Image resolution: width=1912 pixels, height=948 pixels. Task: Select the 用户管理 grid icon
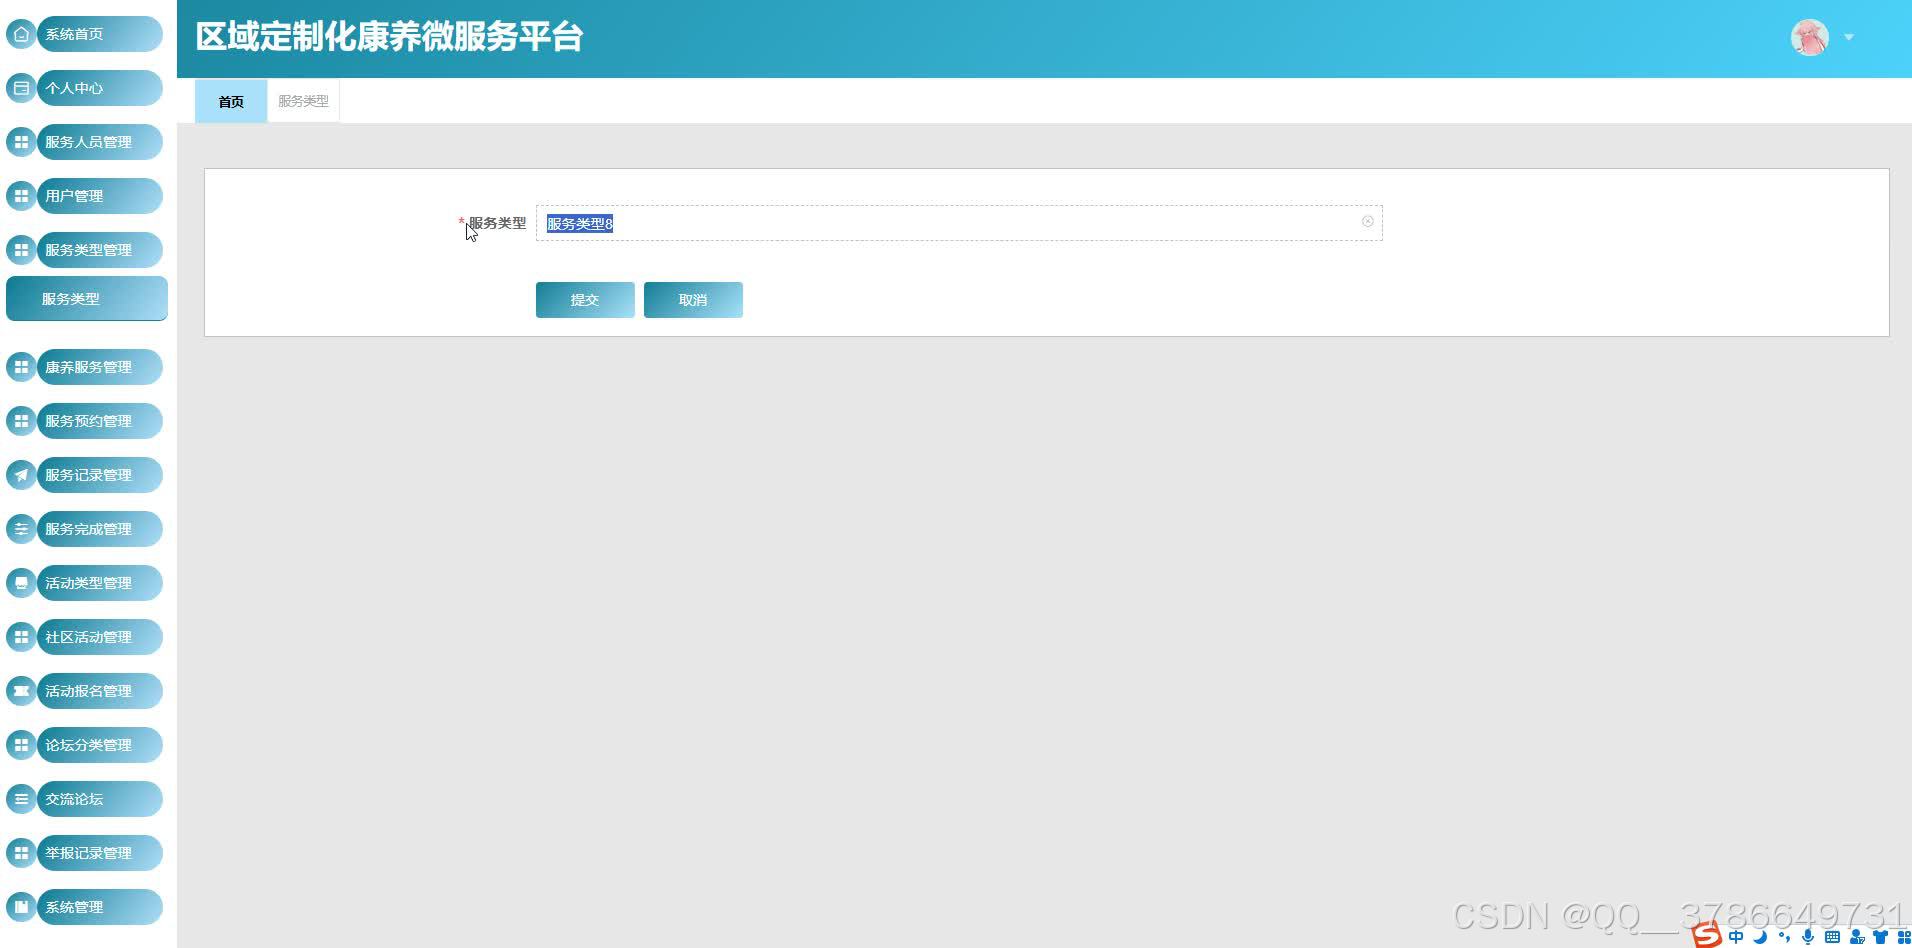click(x=21, y=196)
